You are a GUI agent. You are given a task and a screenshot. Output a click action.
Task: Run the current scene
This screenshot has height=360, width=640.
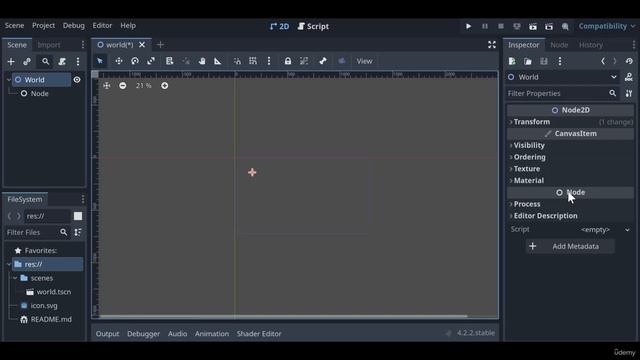click(x=533, y=26)
